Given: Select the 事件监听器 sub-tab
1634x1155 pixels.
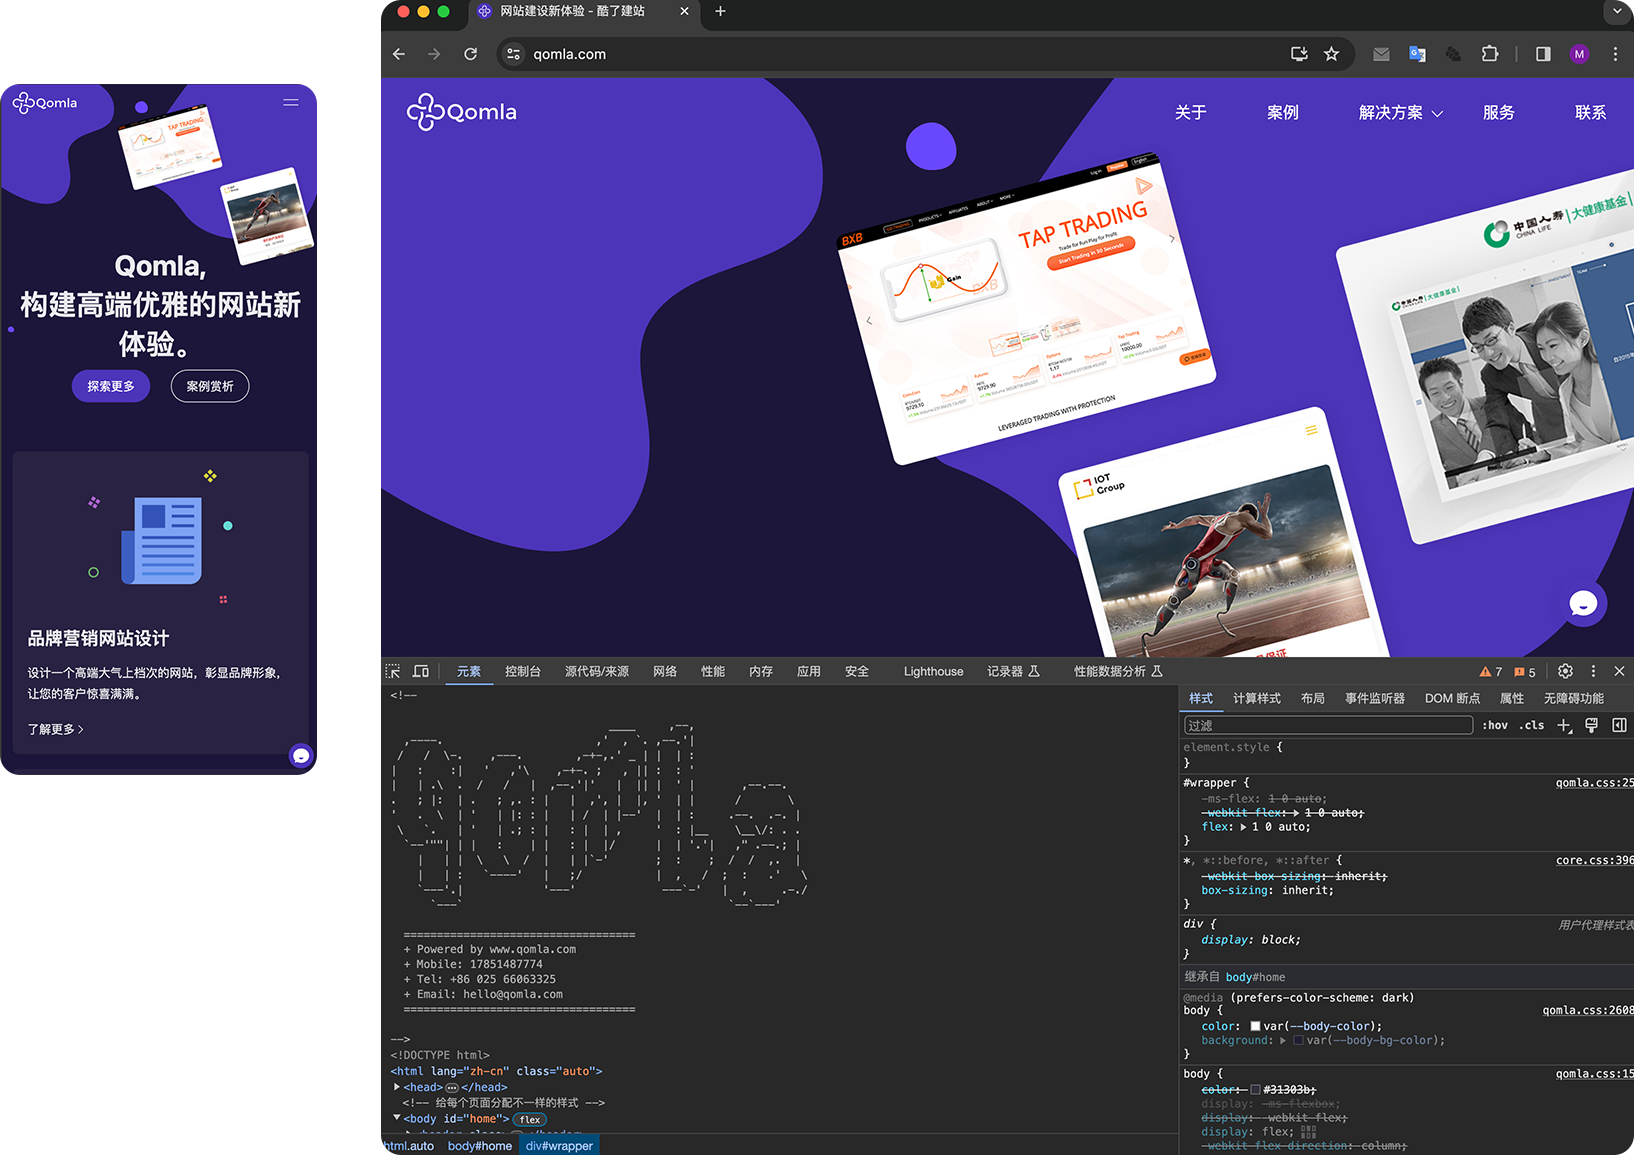Looking at the screenshot, I should pyautogui.click(x=1375, y=698).
